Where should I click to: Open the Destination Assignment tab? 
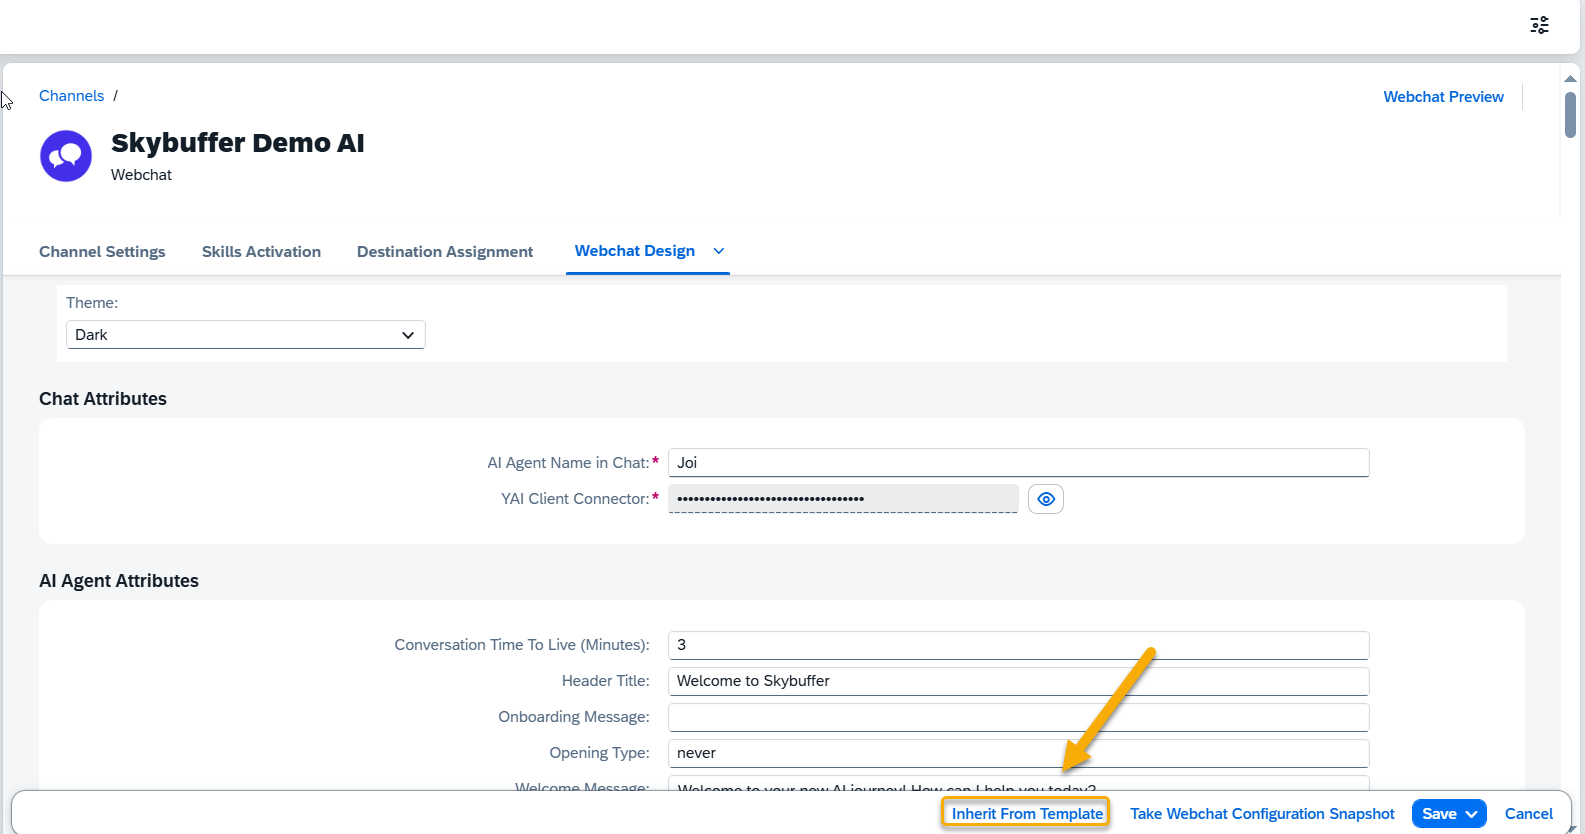tap(445, 252)
